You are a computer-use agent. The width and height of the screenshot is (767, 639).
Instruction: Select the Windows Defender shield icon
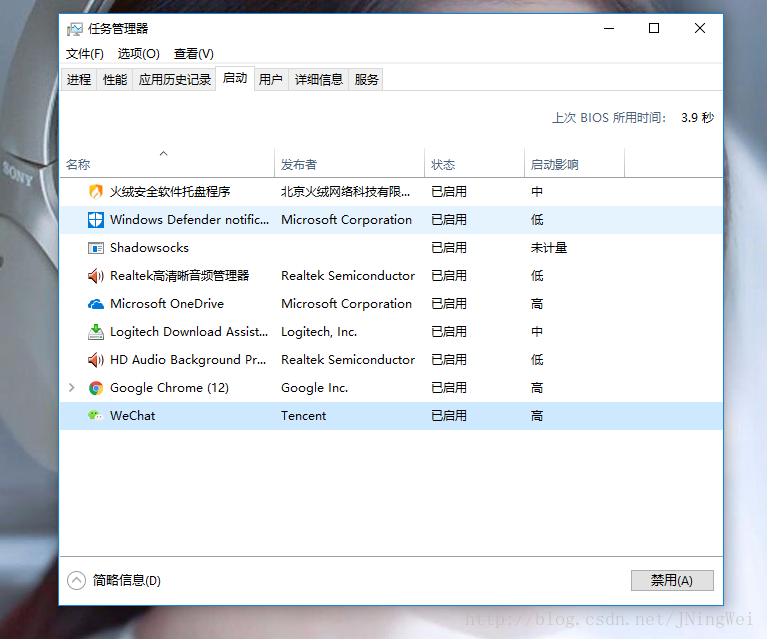[96, 220]
